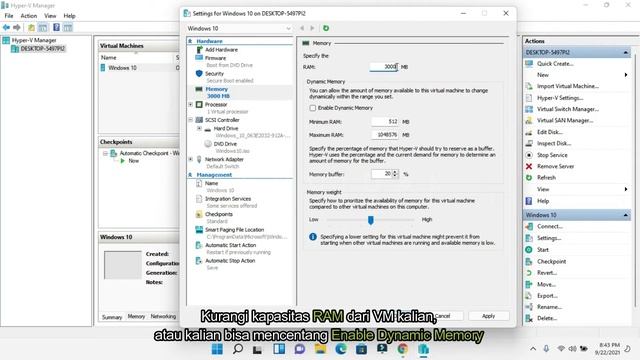Click the Memory weight slider handle
Image resolution: width=640 pixels, height=360 pixels.
pyautogui.click(x=371, y=220)
